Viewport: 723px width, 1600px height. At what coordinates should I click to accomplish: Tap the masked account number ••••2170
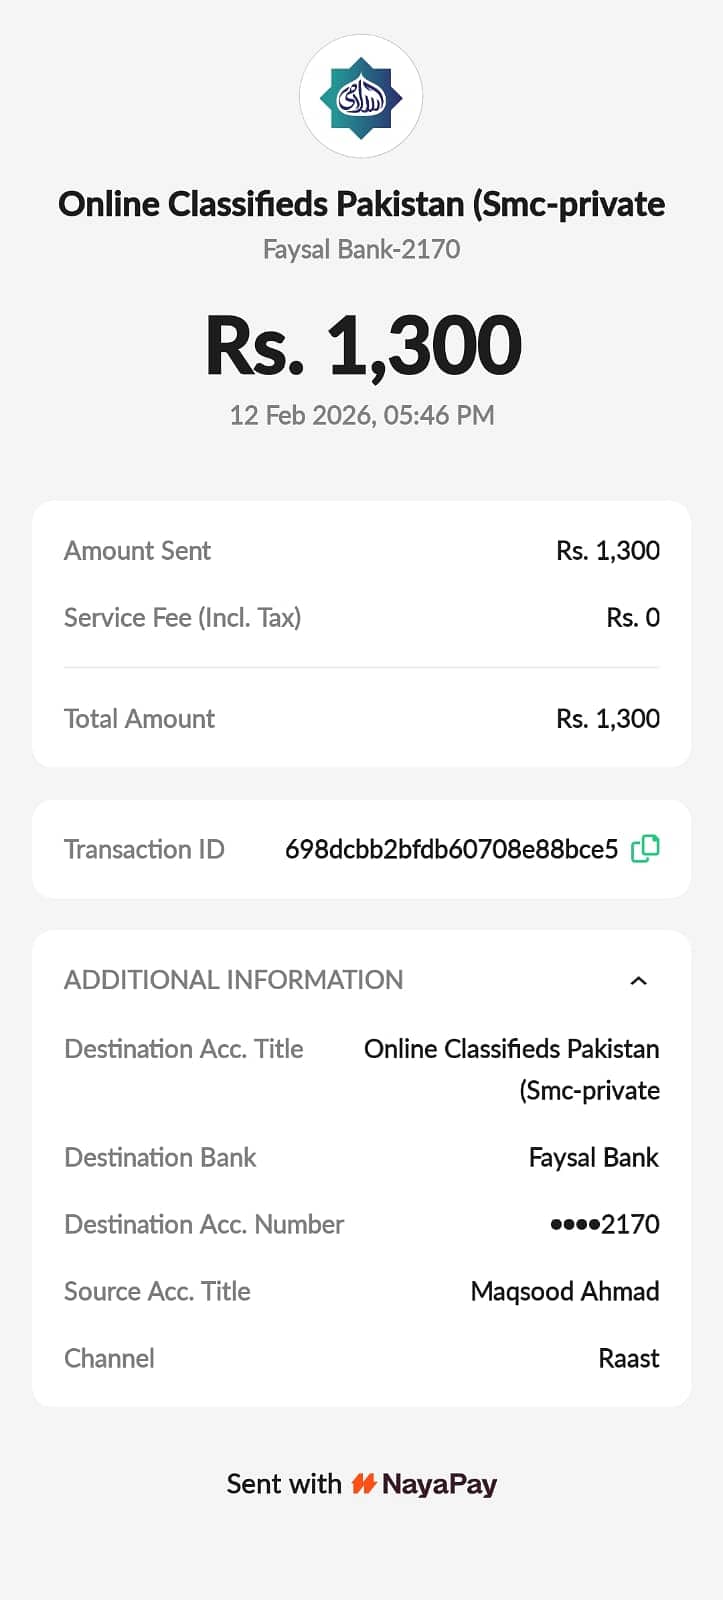tap(604, 1225)
